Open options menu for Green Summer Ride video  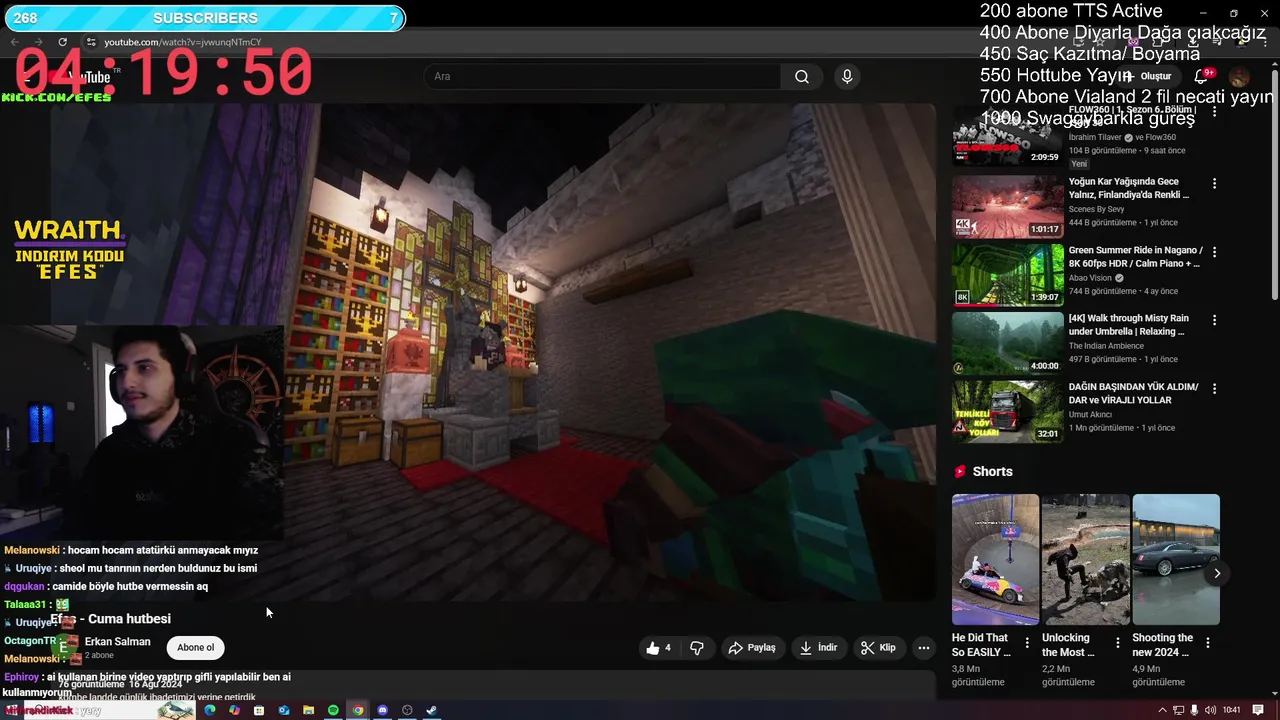tap(1215, 252)
